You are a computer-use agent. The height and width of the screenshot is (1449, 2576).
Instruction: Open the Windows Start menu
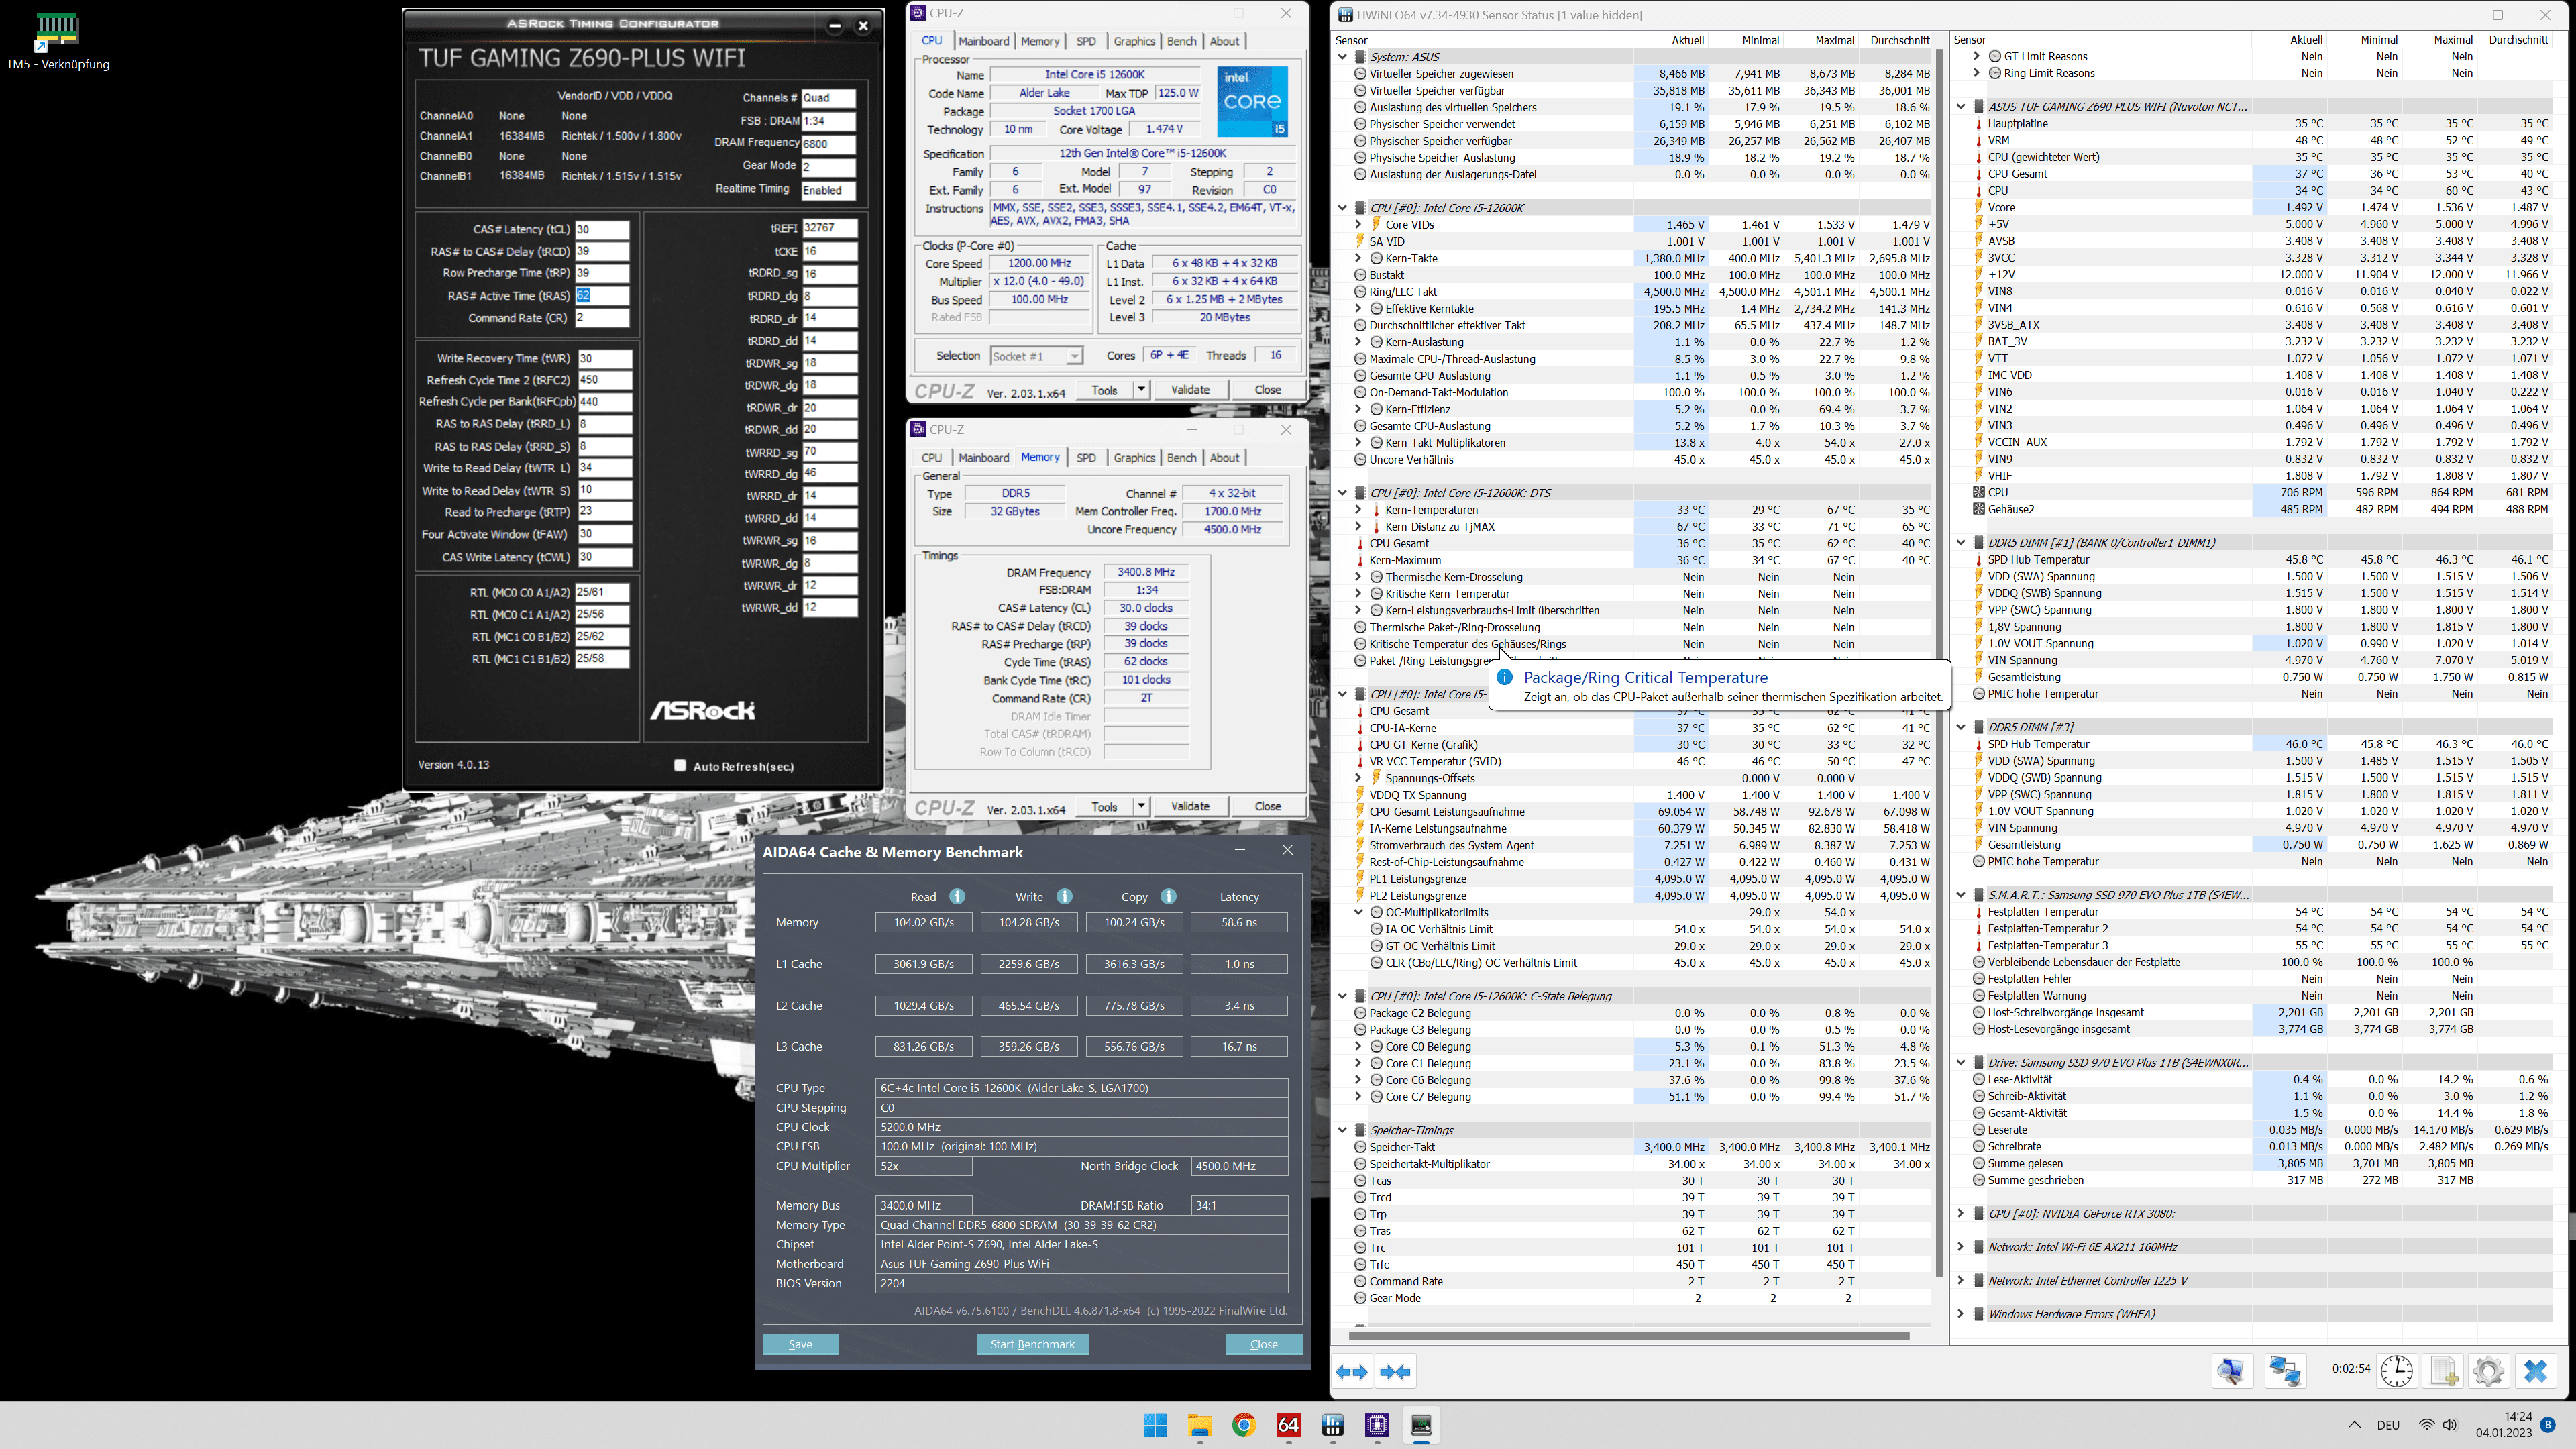tap(1155, 1425)
